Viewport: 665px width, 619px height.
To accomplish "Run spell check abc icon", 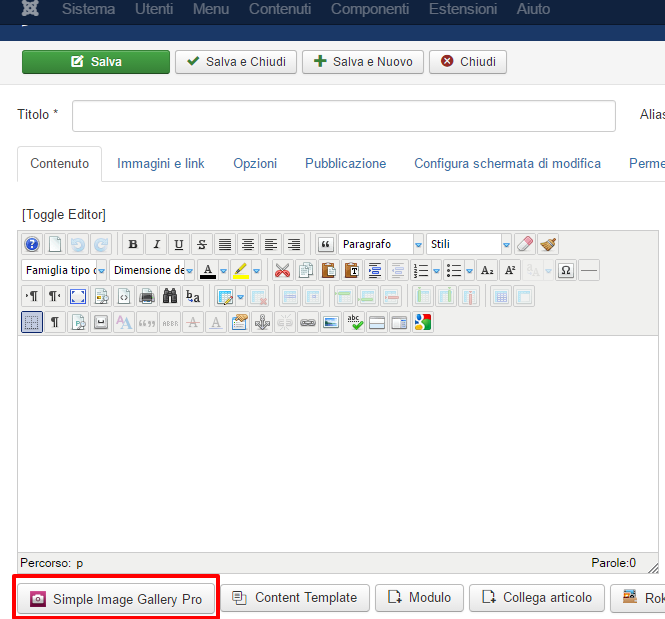I will [354, 322].
